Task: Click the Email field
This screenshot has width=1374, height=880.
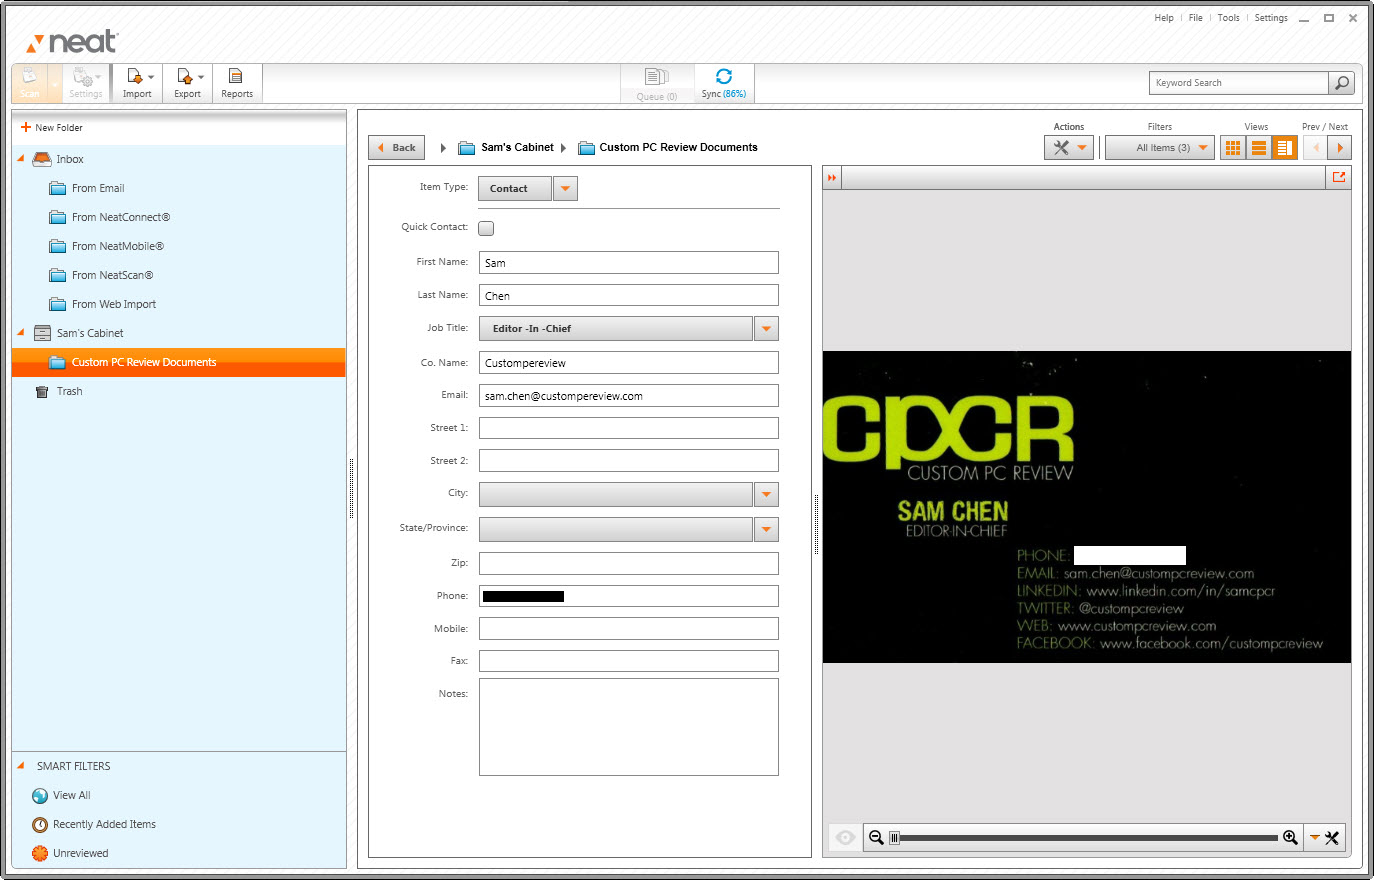Action: click(629, 396)
